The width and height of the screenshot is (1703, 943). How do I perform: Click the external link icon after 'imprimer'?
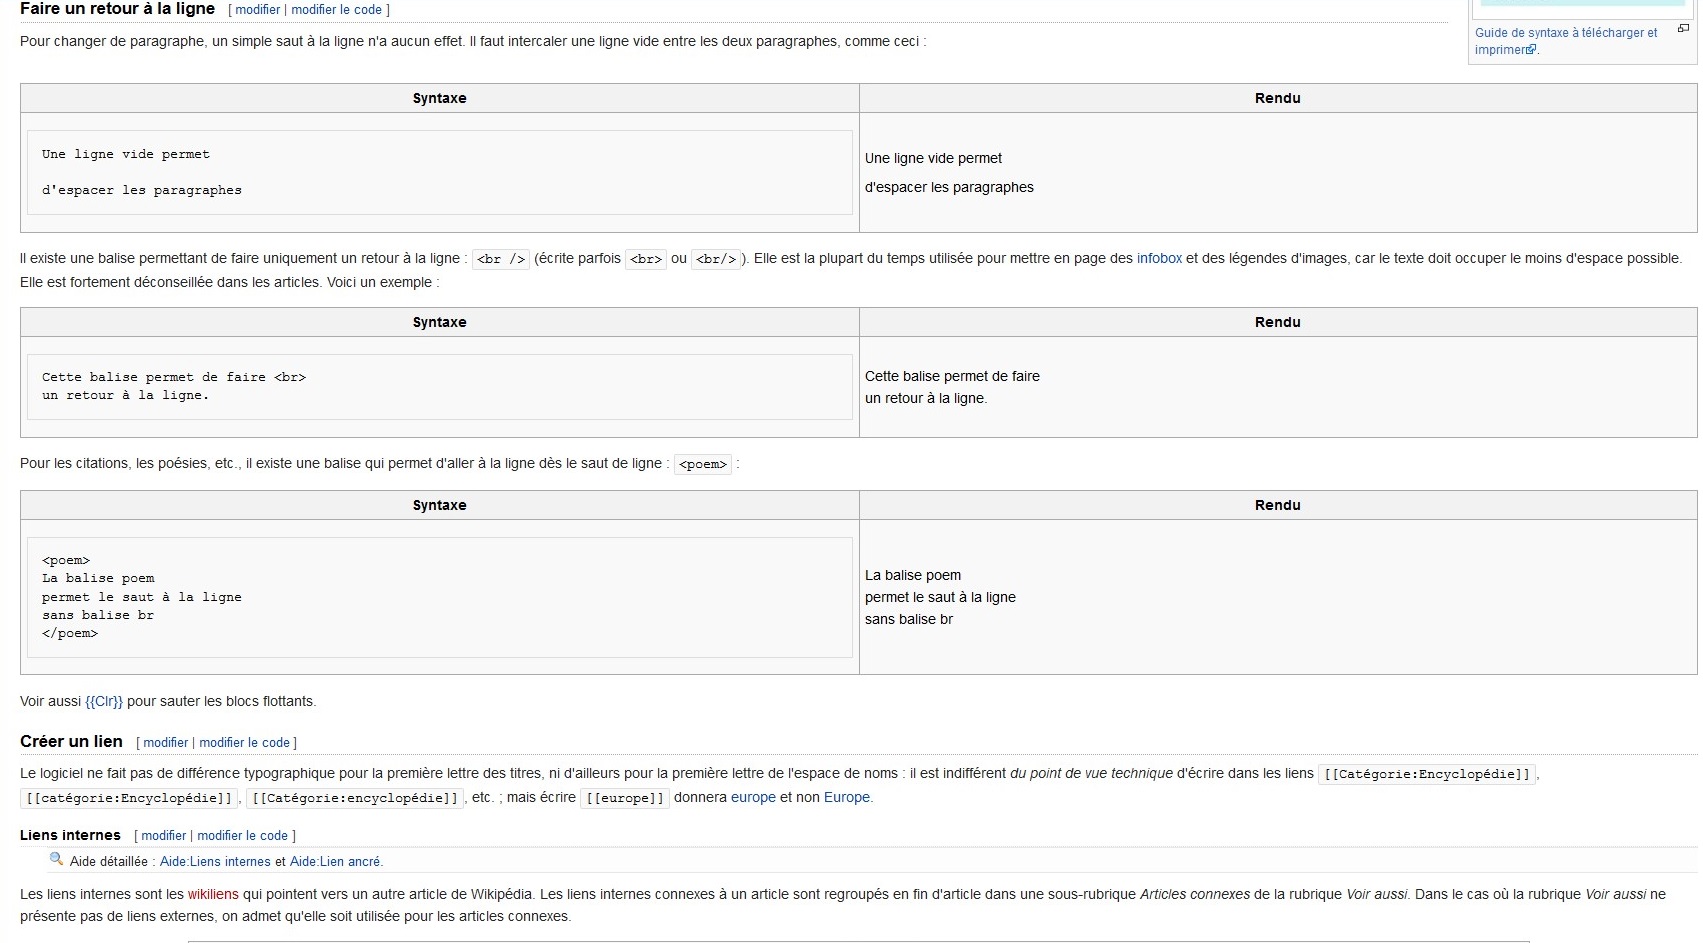click(x=1532, y=48)
